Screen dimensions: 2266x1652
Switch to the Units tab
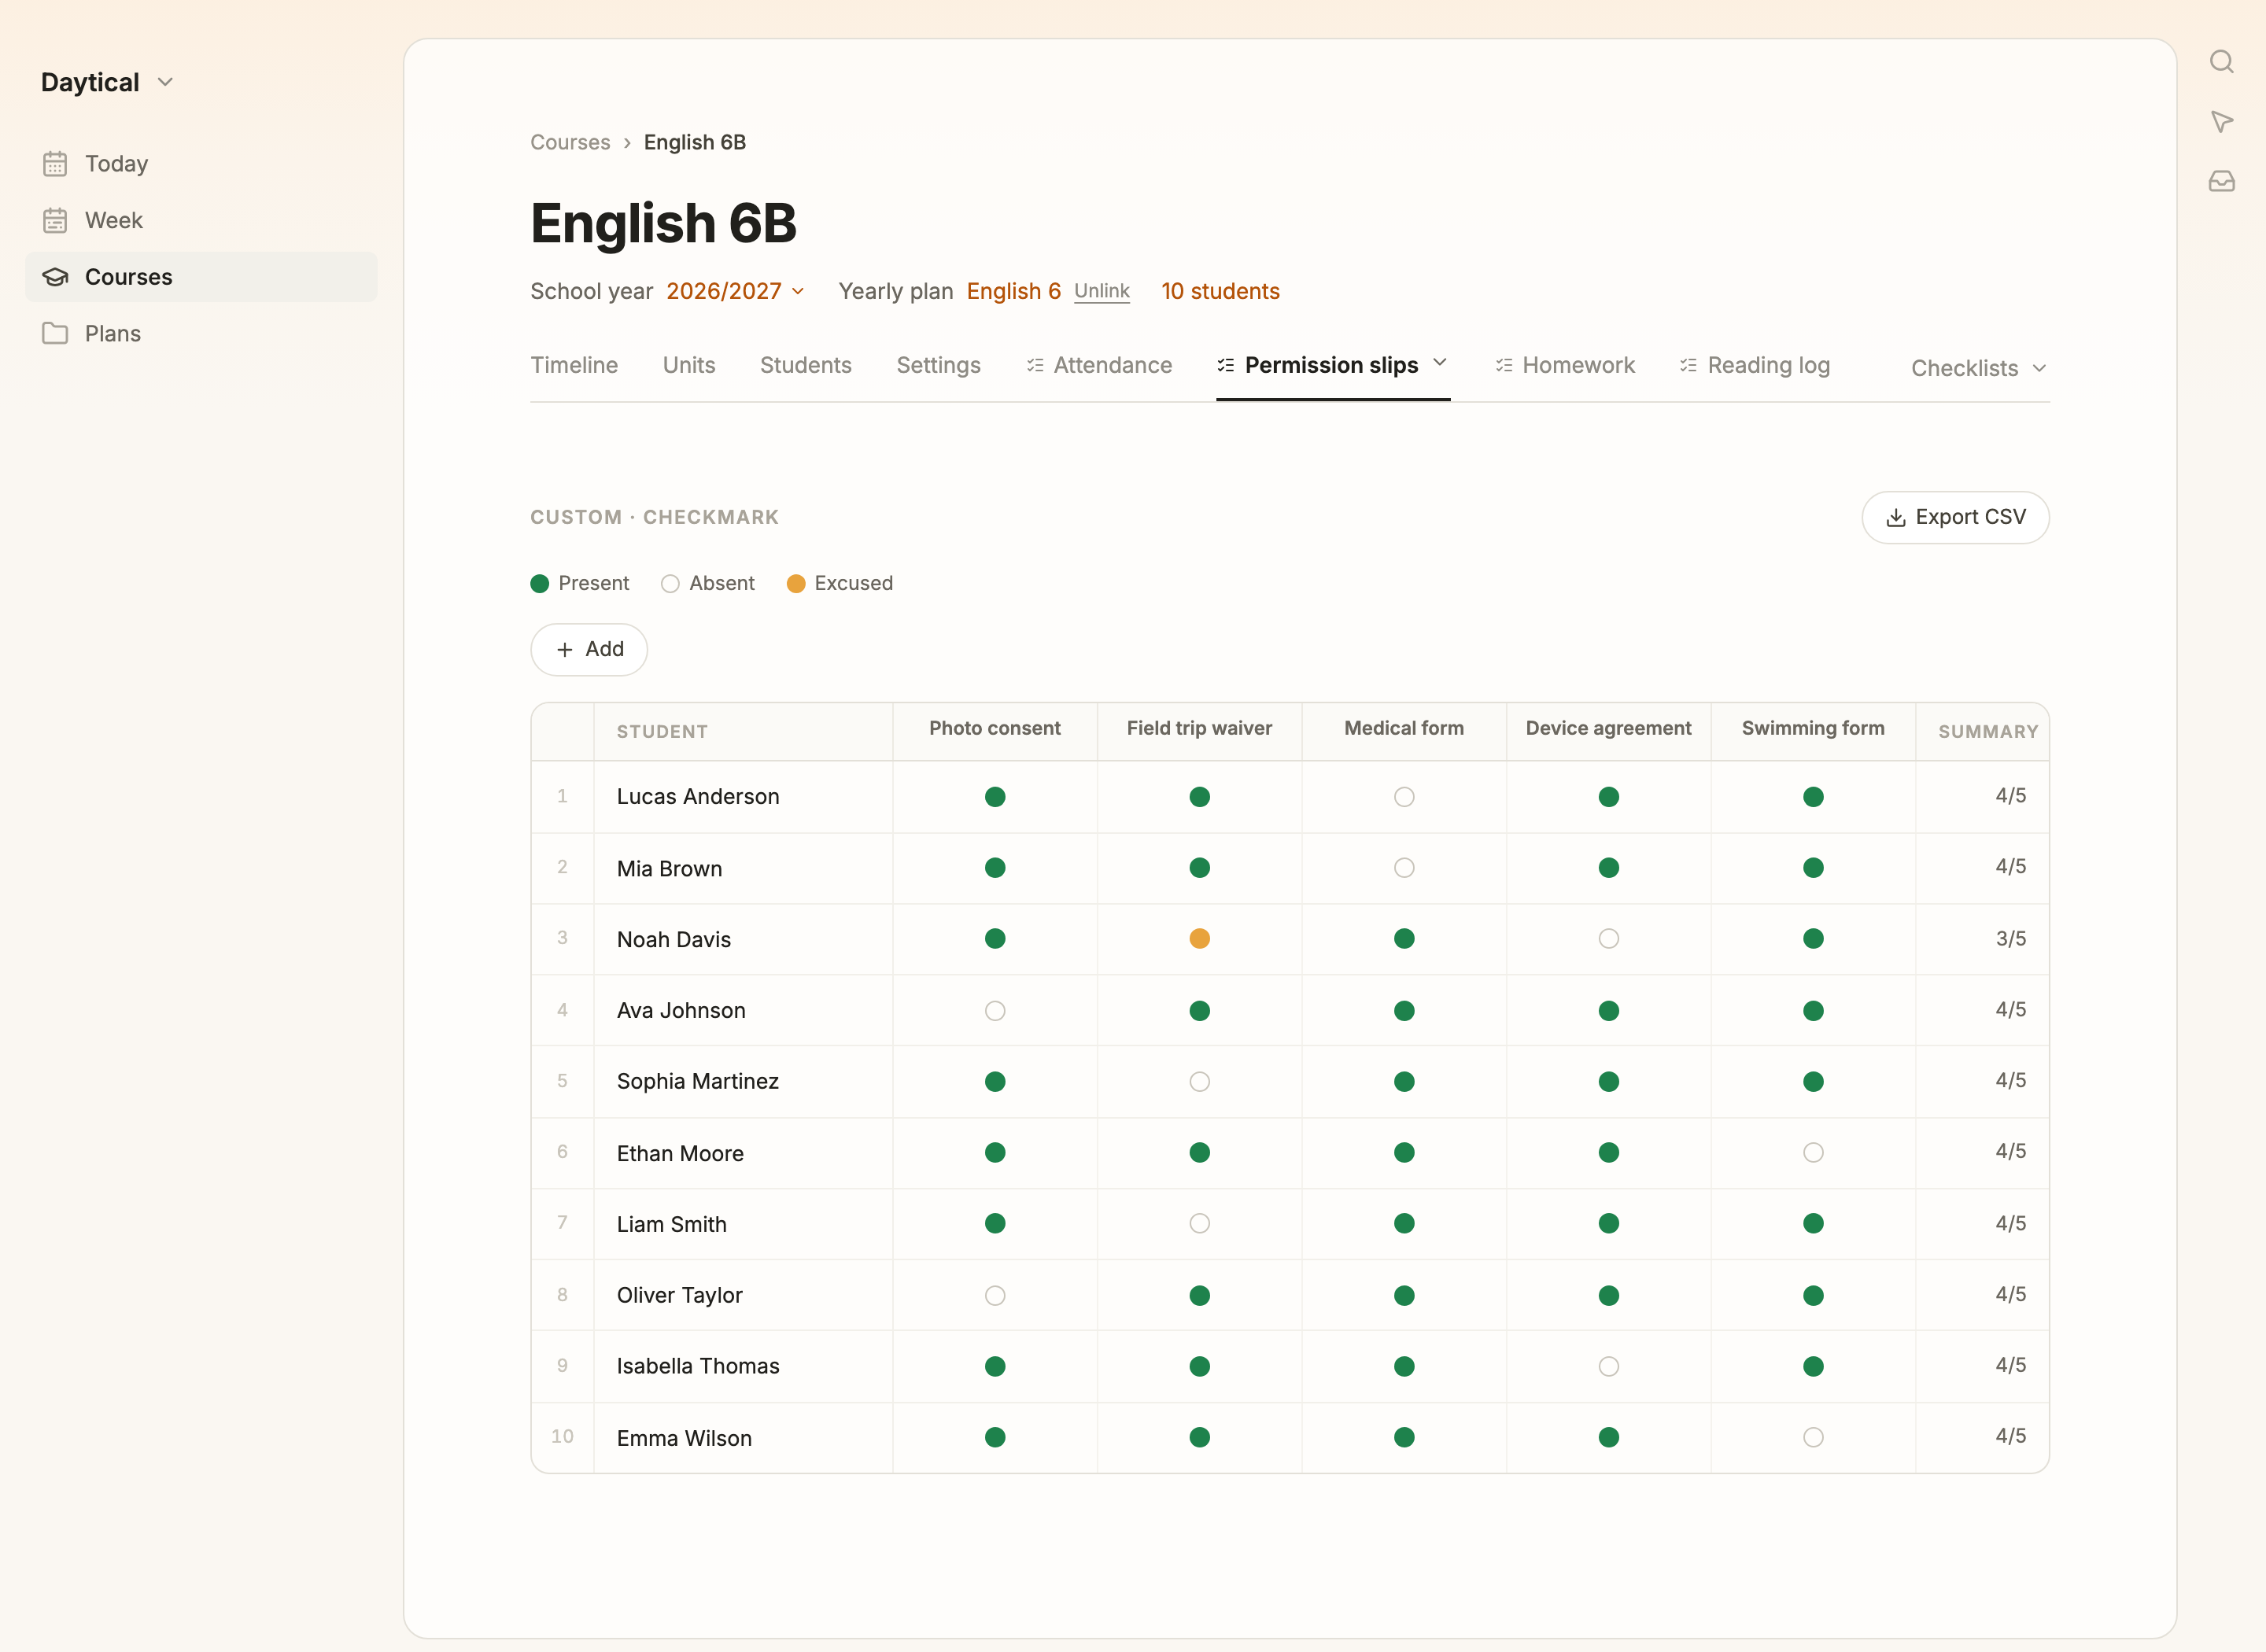tap(689, 366)
